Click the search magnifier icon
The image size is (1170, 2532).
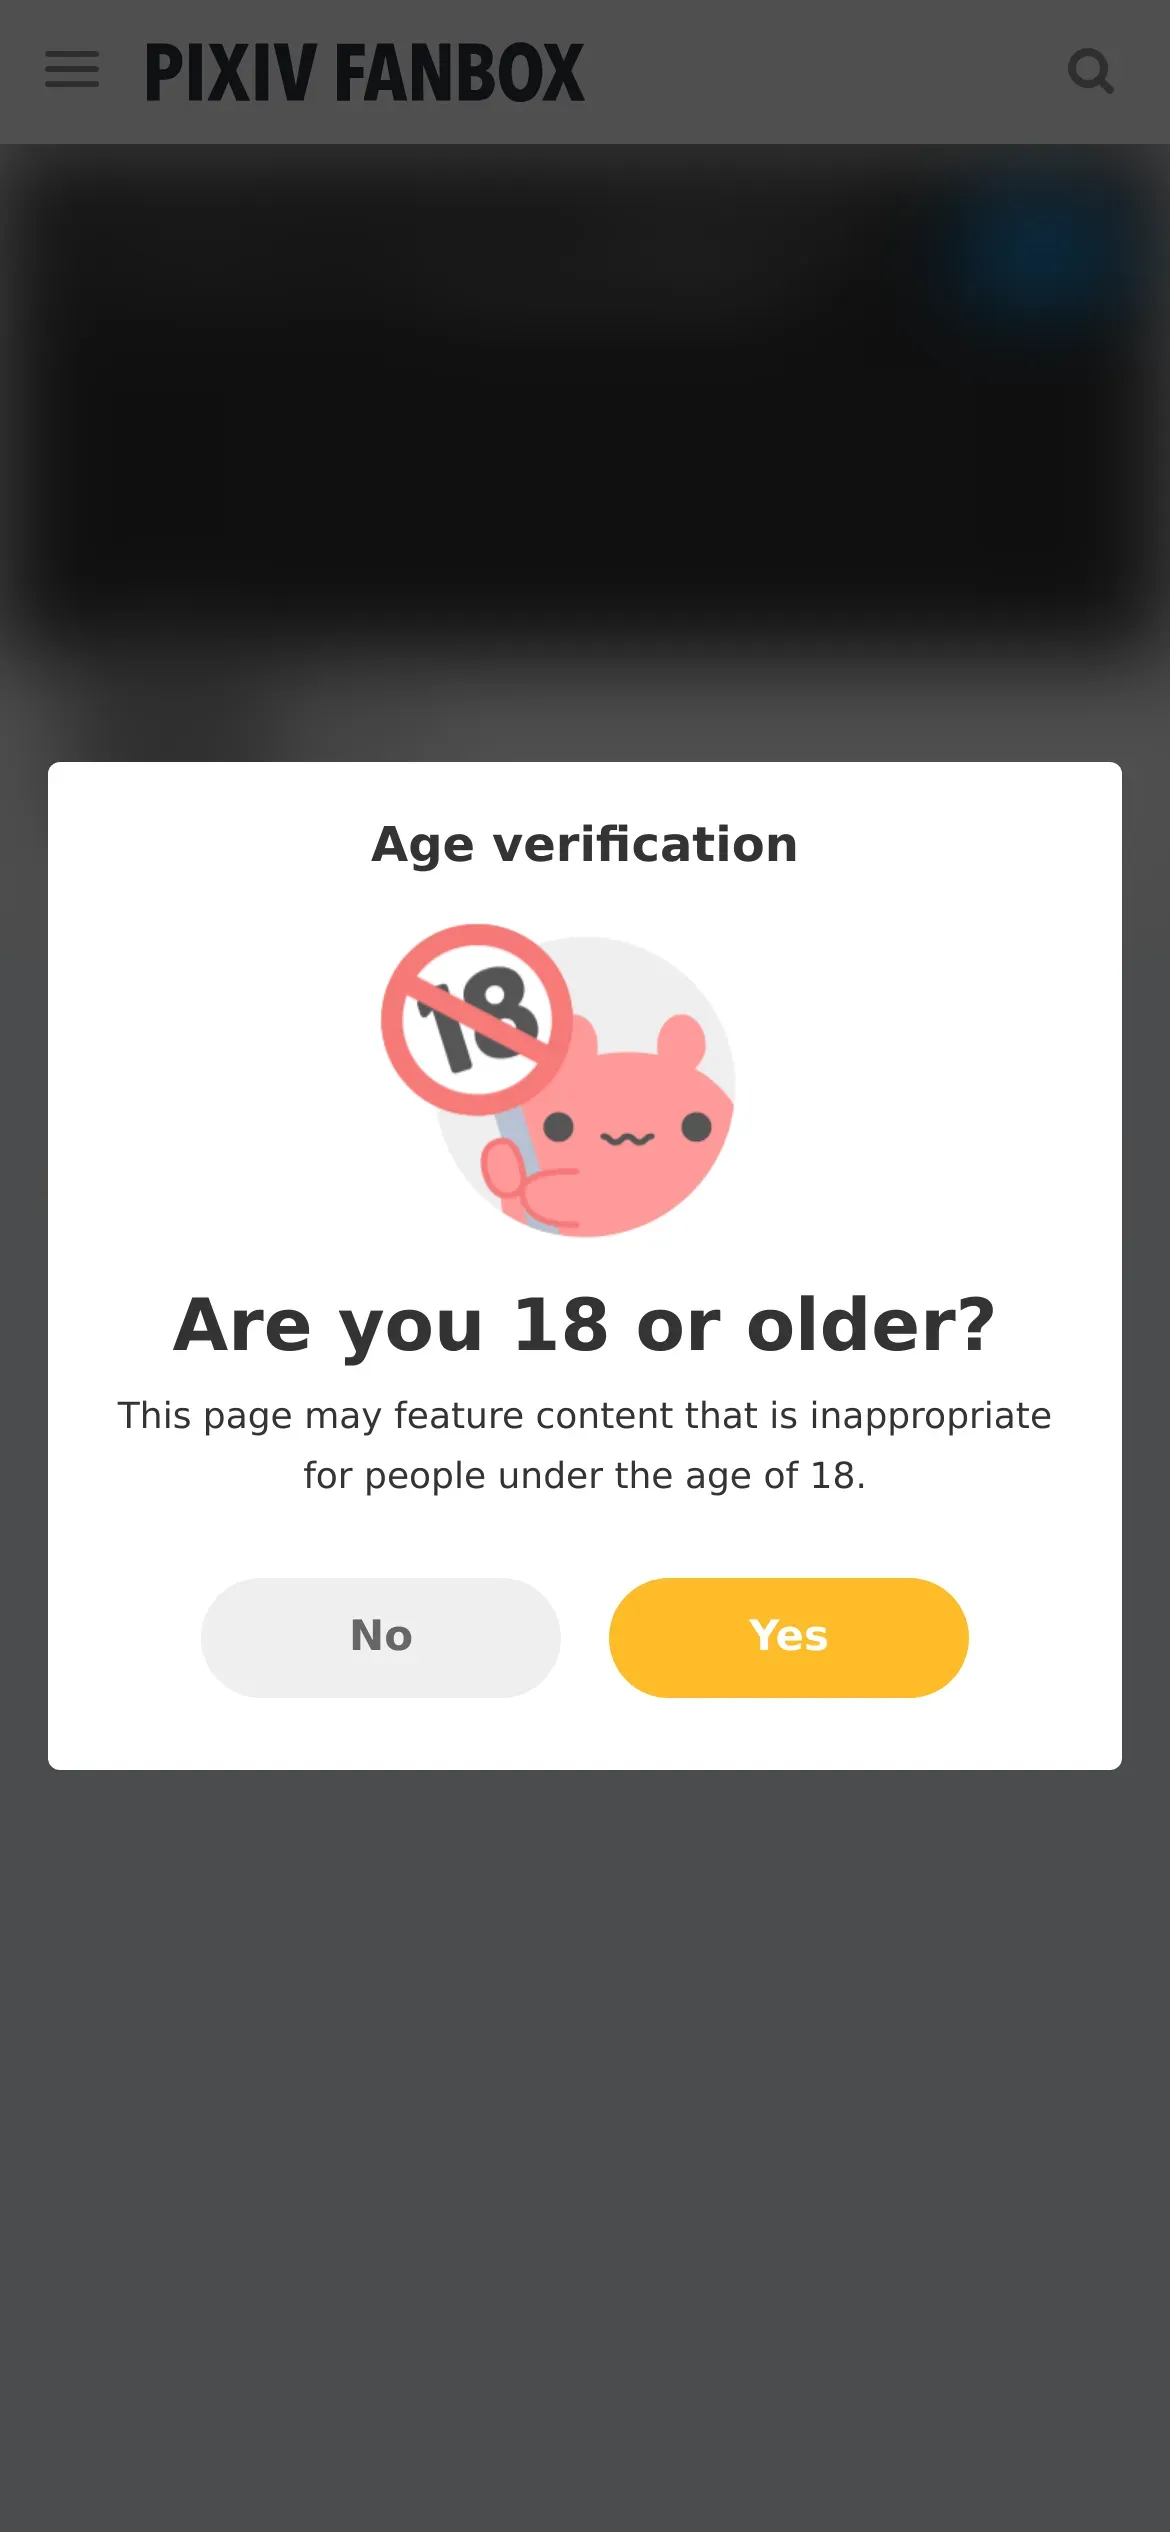(x=1090, y=71)
